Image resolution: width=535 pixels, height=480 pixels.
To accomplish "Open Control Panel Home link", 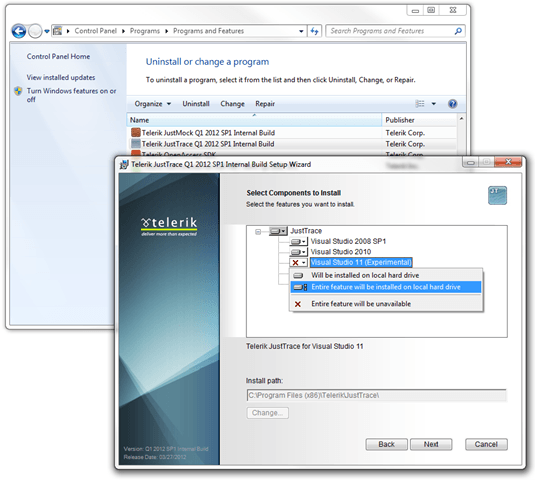I will click(58, 57).
